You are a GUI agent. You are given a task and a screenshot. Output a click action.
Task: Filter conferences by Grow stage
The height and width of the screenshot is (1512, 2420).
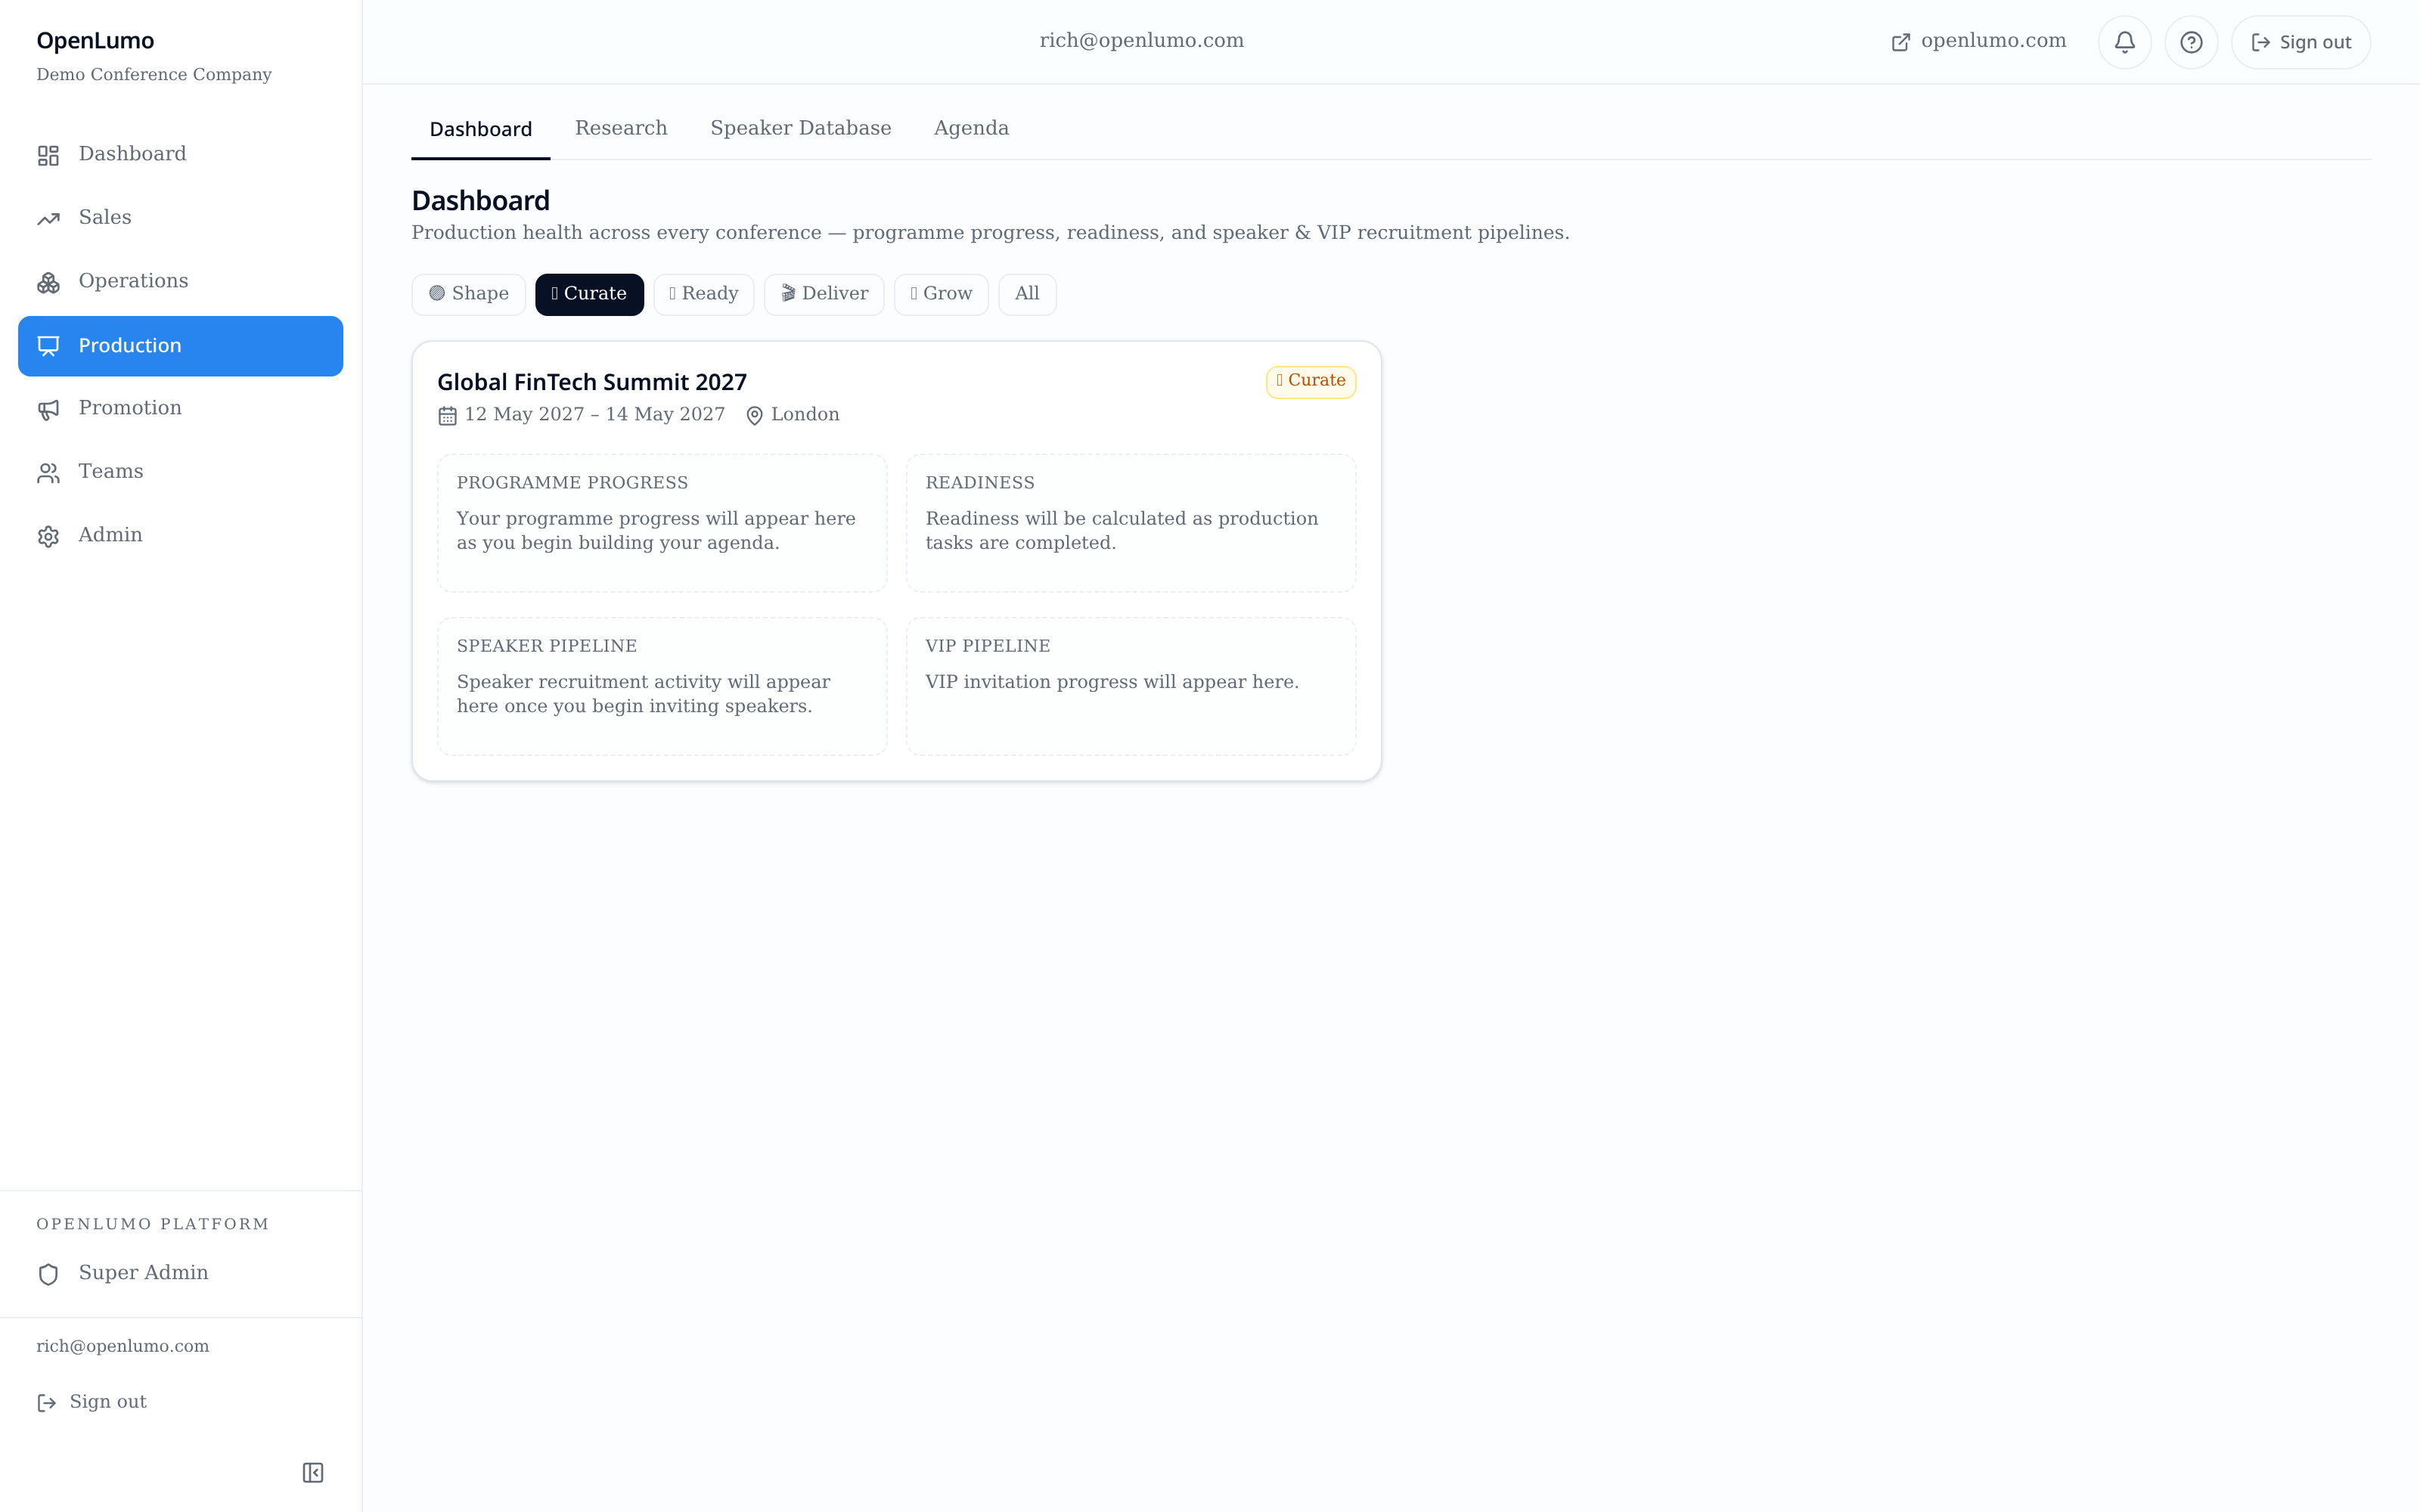pyautogui.click(x=941, y=294)
